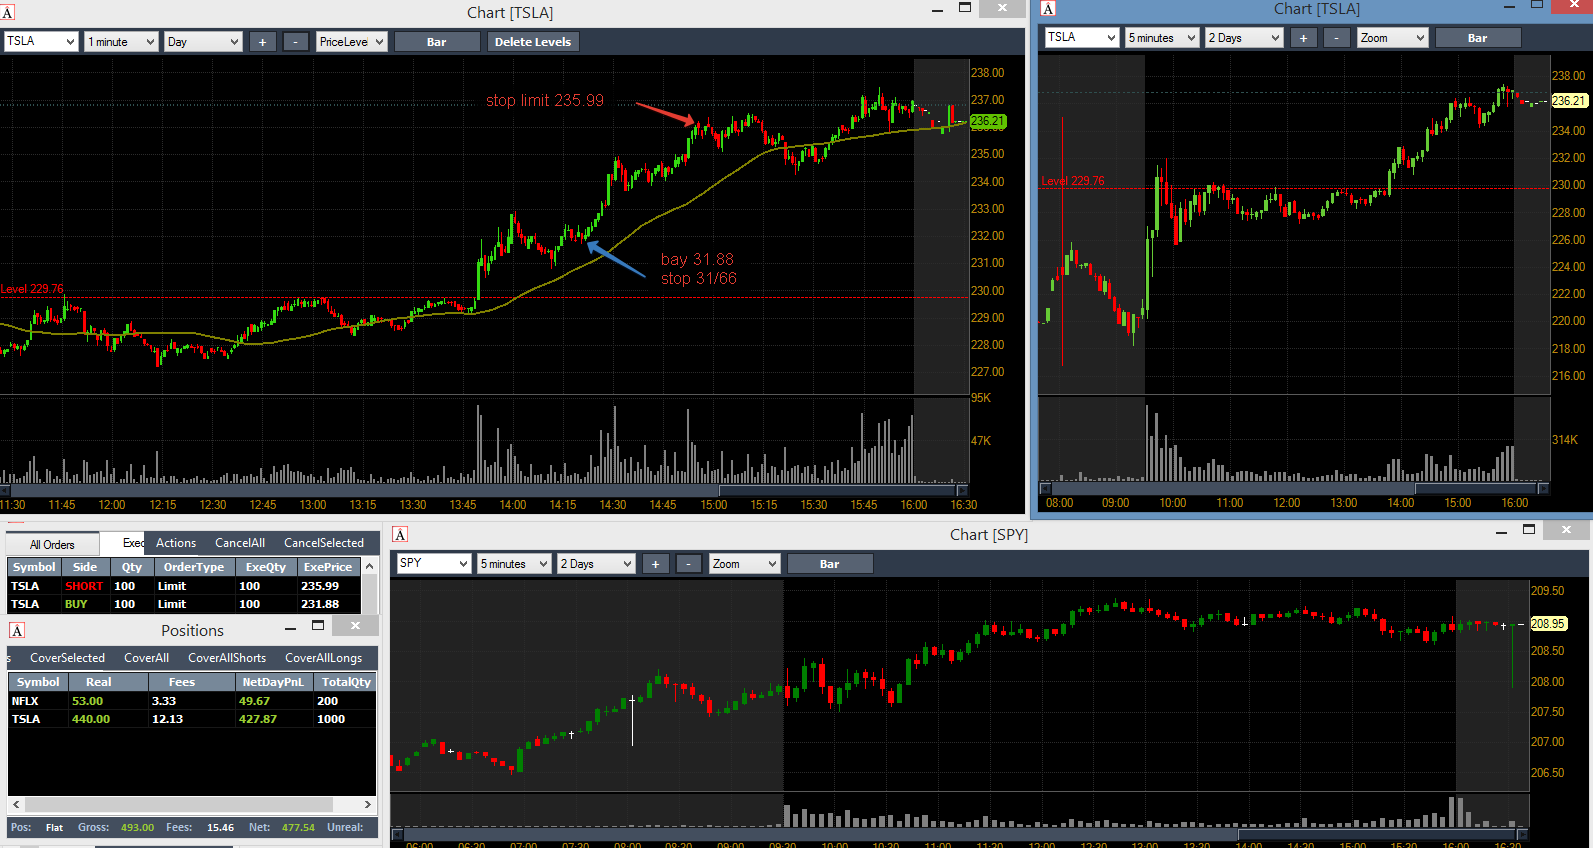Image resolution: width=1593 pixels, height=848 pixels.
Task: Switch to the All Orders tab
Action: tap(53, 544)
